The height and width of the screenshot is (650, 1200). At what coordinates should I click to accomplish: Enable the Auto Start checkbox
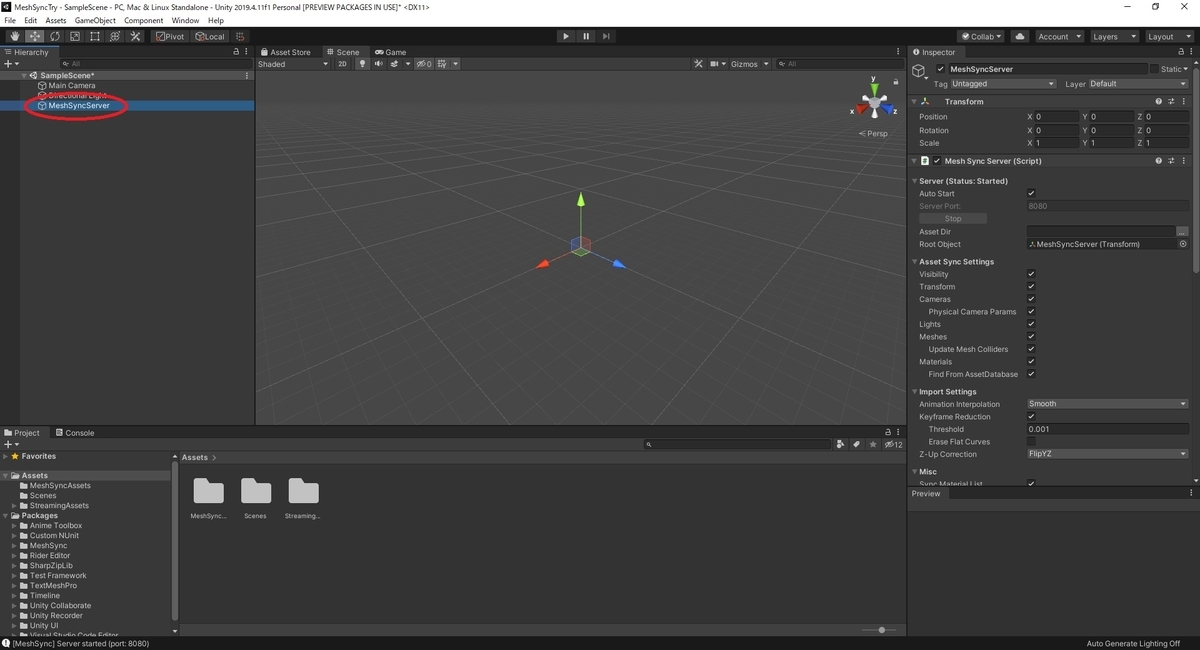pyautogui.click(x=1031, y=193)
